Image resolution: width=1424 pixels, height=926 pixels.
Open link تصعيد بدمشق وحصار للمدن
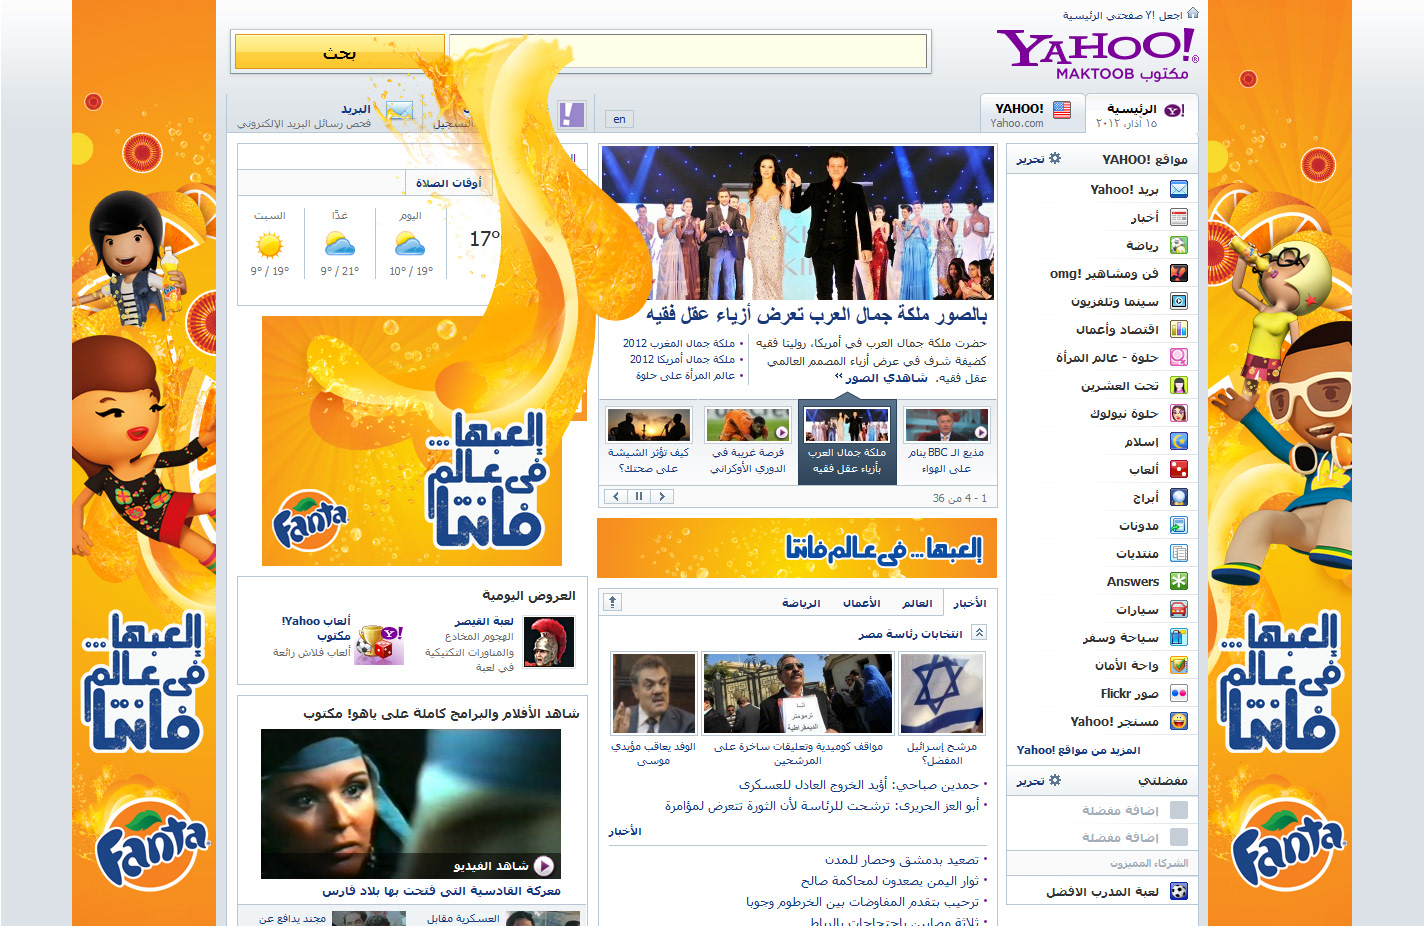tap(902, 860)
